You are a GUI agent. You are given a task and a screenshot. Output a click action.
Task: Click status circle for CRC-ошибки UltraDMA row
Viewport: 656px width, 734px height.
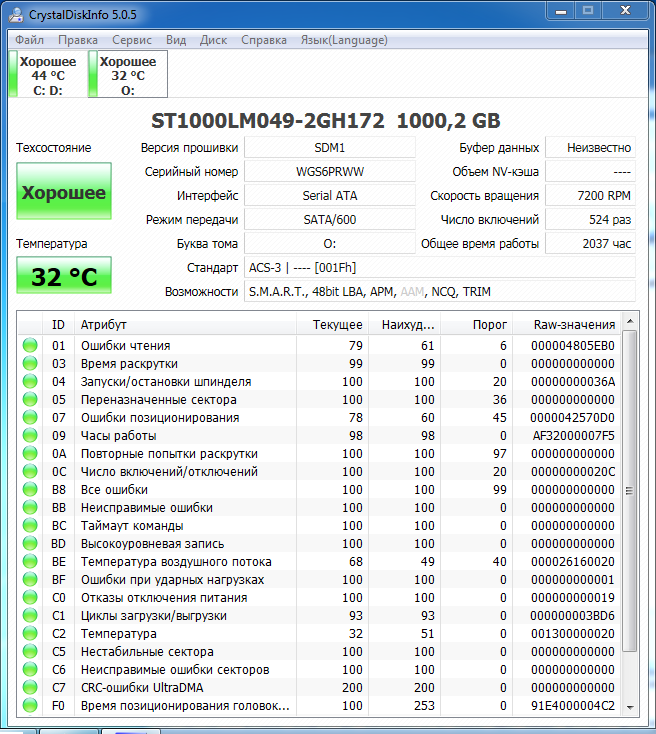[30, 688]
